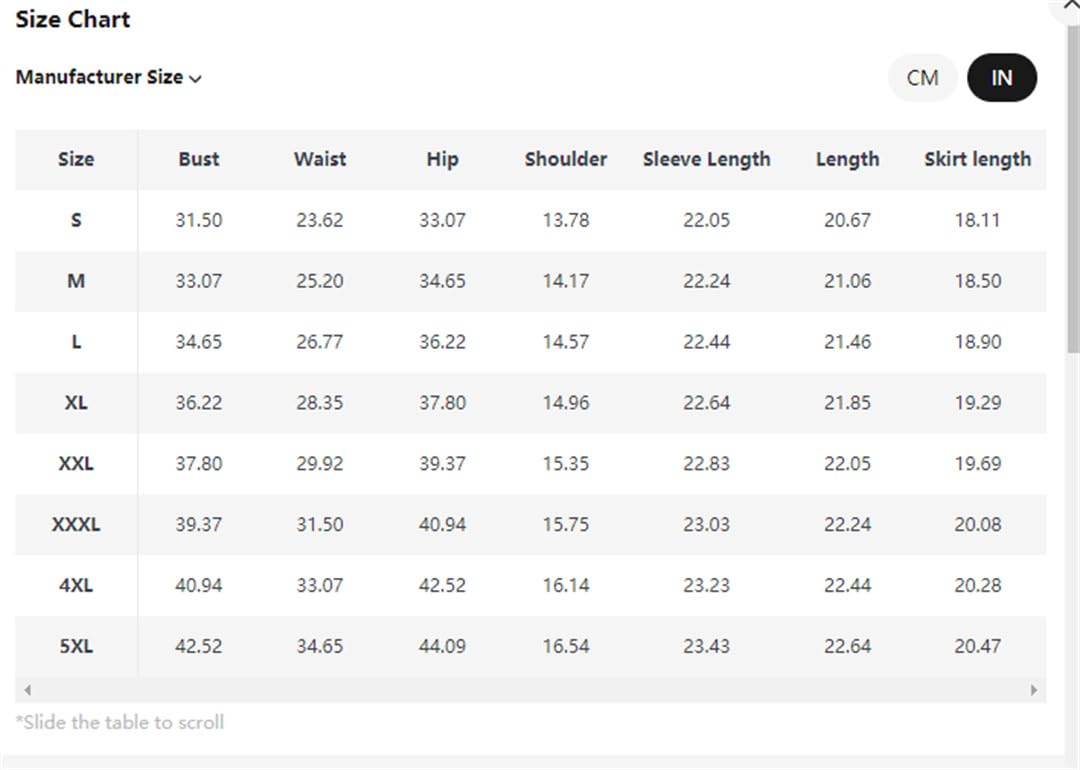This screenshot has height=770, width=1080.
Task: Click the 5XL size row label
Action: [76, 647]
